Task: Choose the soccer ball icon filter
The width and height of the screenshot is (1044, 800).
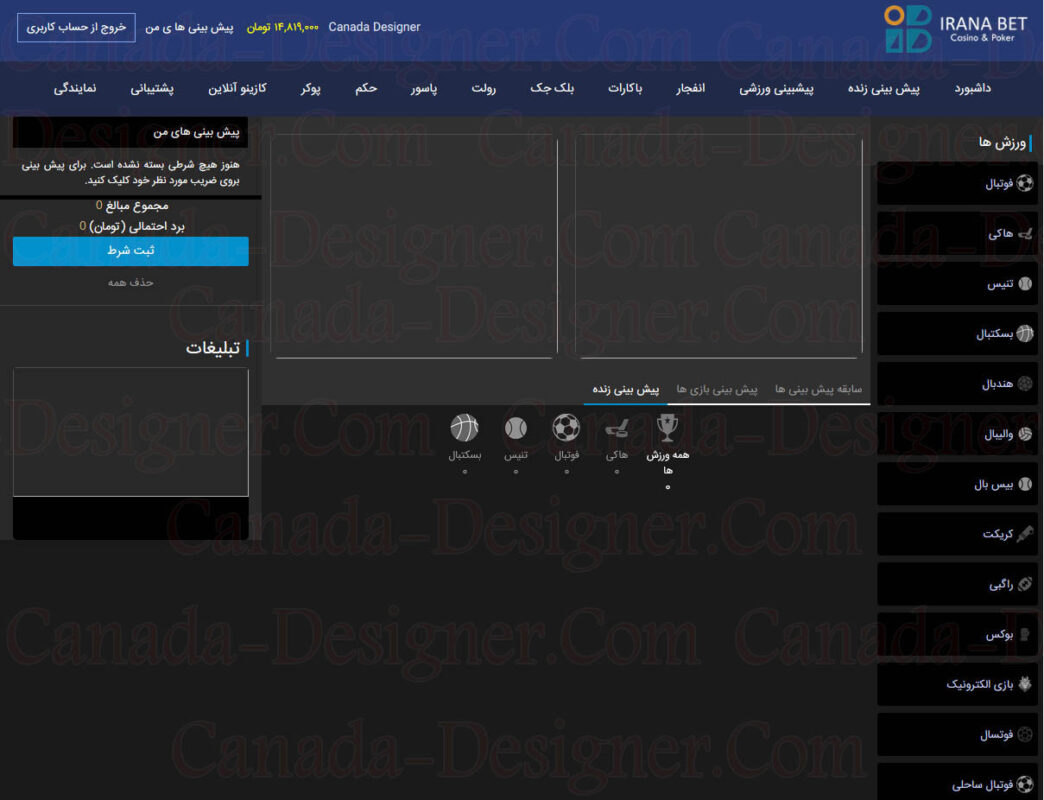Action: click(566, 429)
